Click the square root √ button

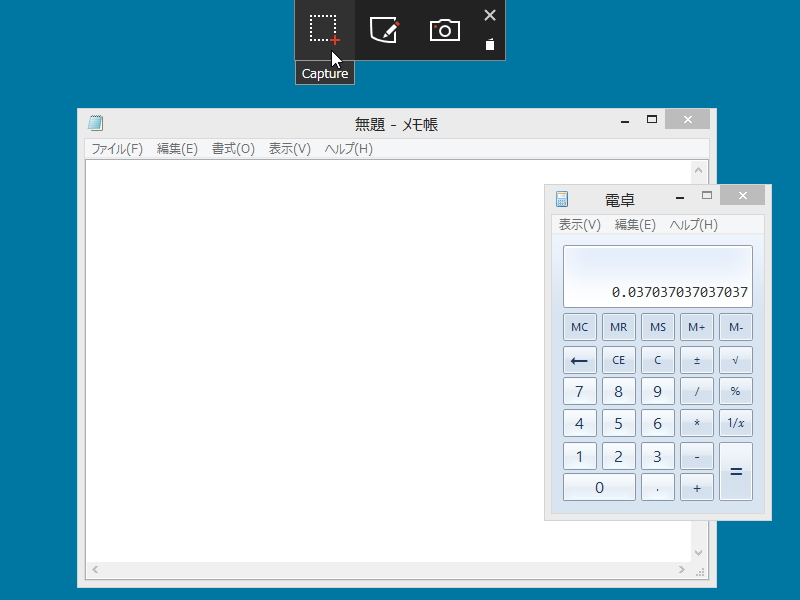pyautogui.click(x=736, y=360)
